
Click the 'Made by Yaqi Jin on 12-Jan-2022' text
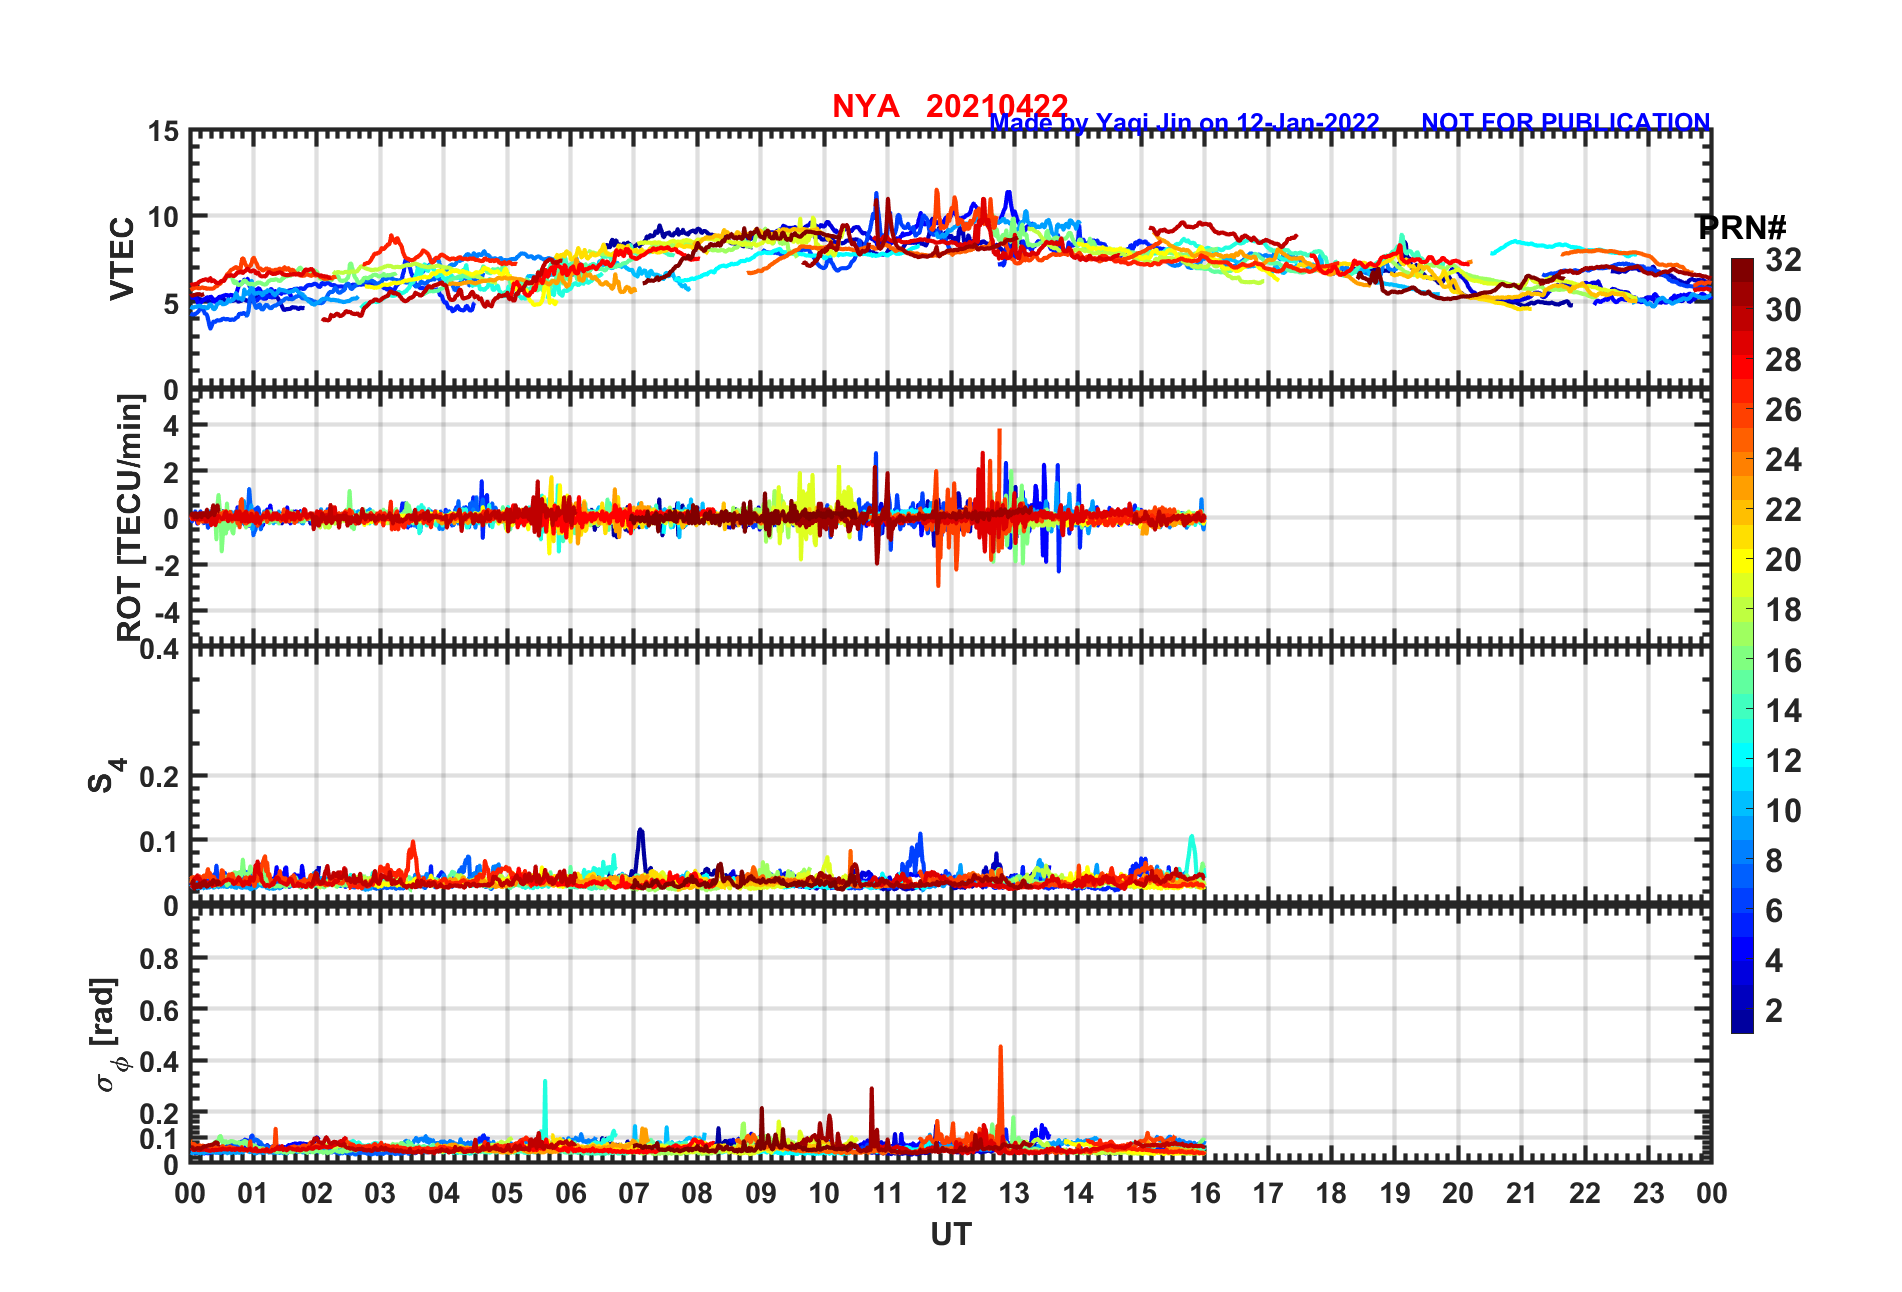pyautogui.click(x=1184, y=123)
